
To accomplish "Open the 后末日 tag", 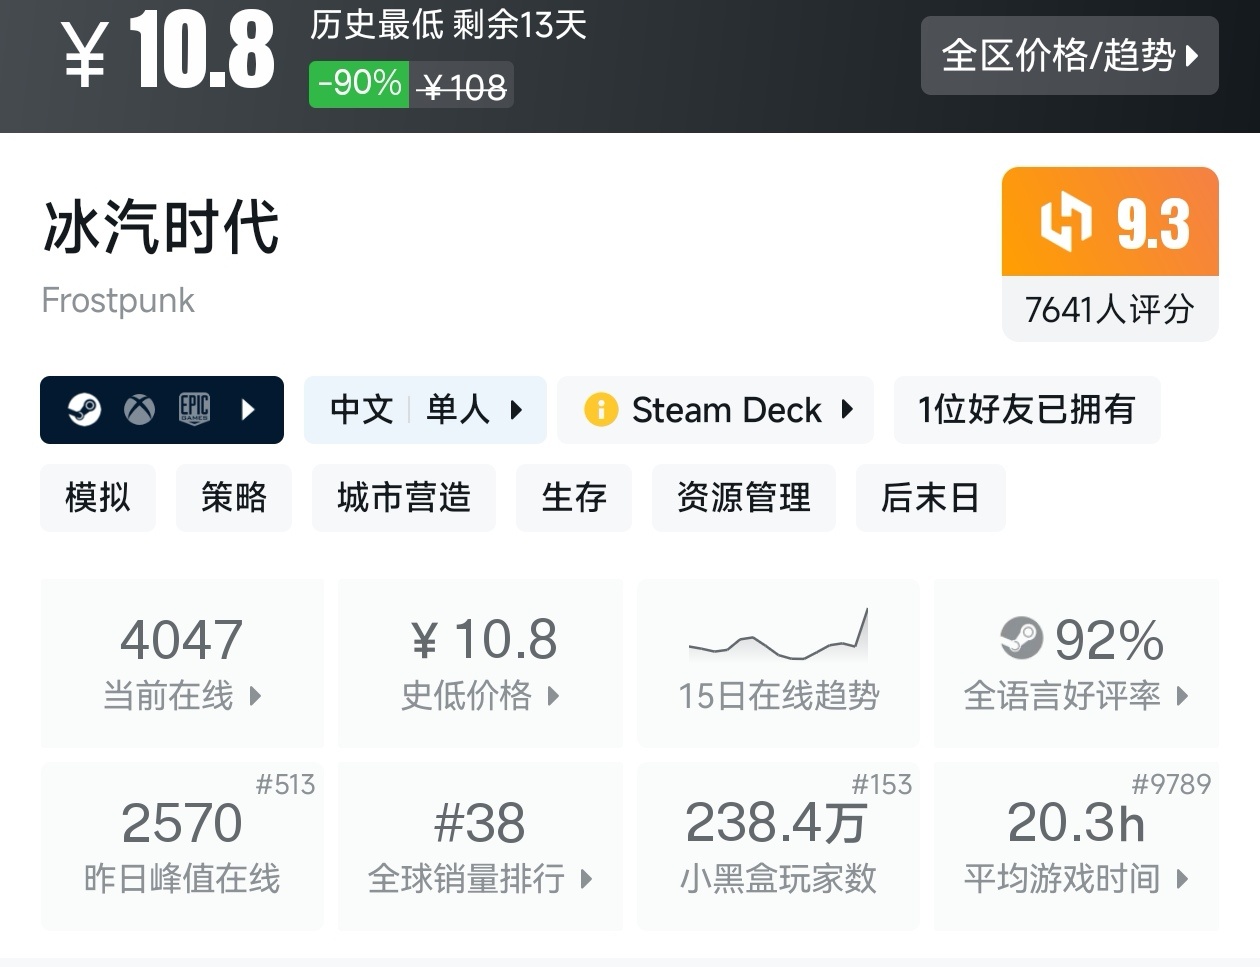I will click(930, 497).
